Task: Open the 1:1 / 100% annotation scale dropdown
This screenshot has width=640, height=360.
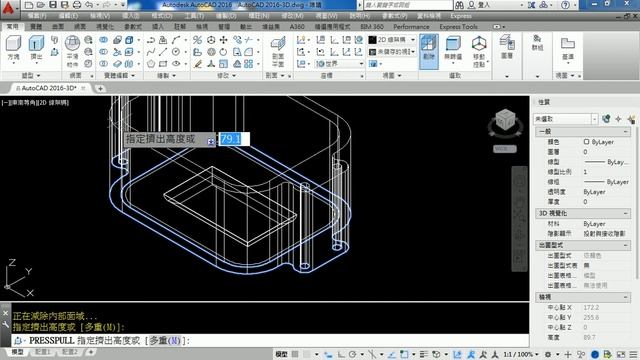Action: point(521,354)
